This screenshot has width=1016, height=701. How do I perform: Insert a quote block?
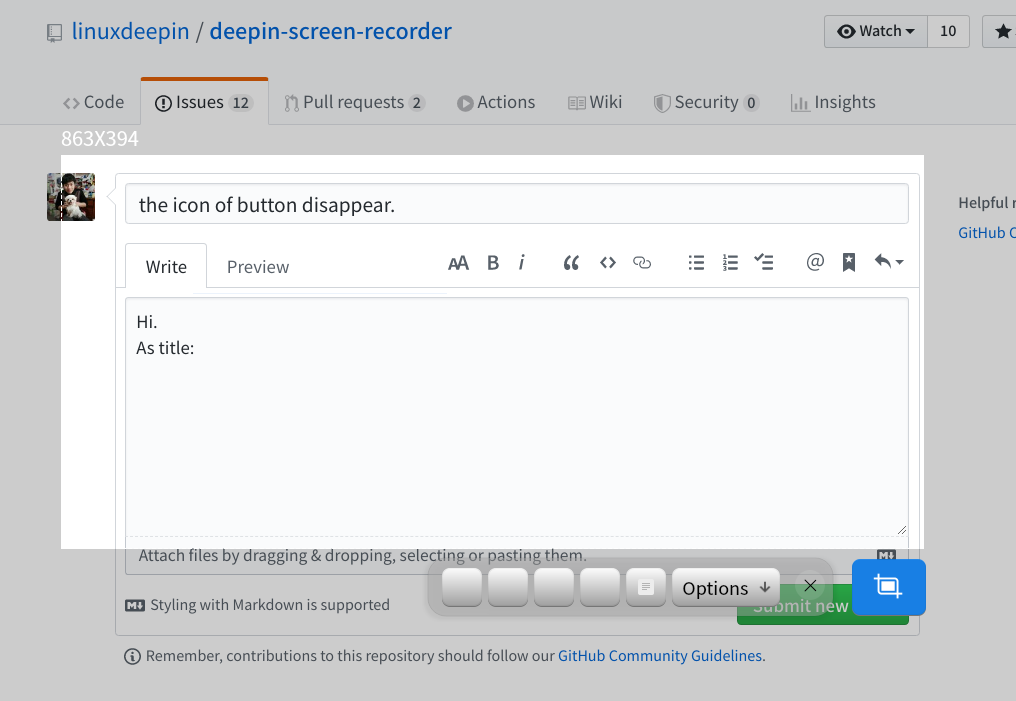[x=570, y=262]
